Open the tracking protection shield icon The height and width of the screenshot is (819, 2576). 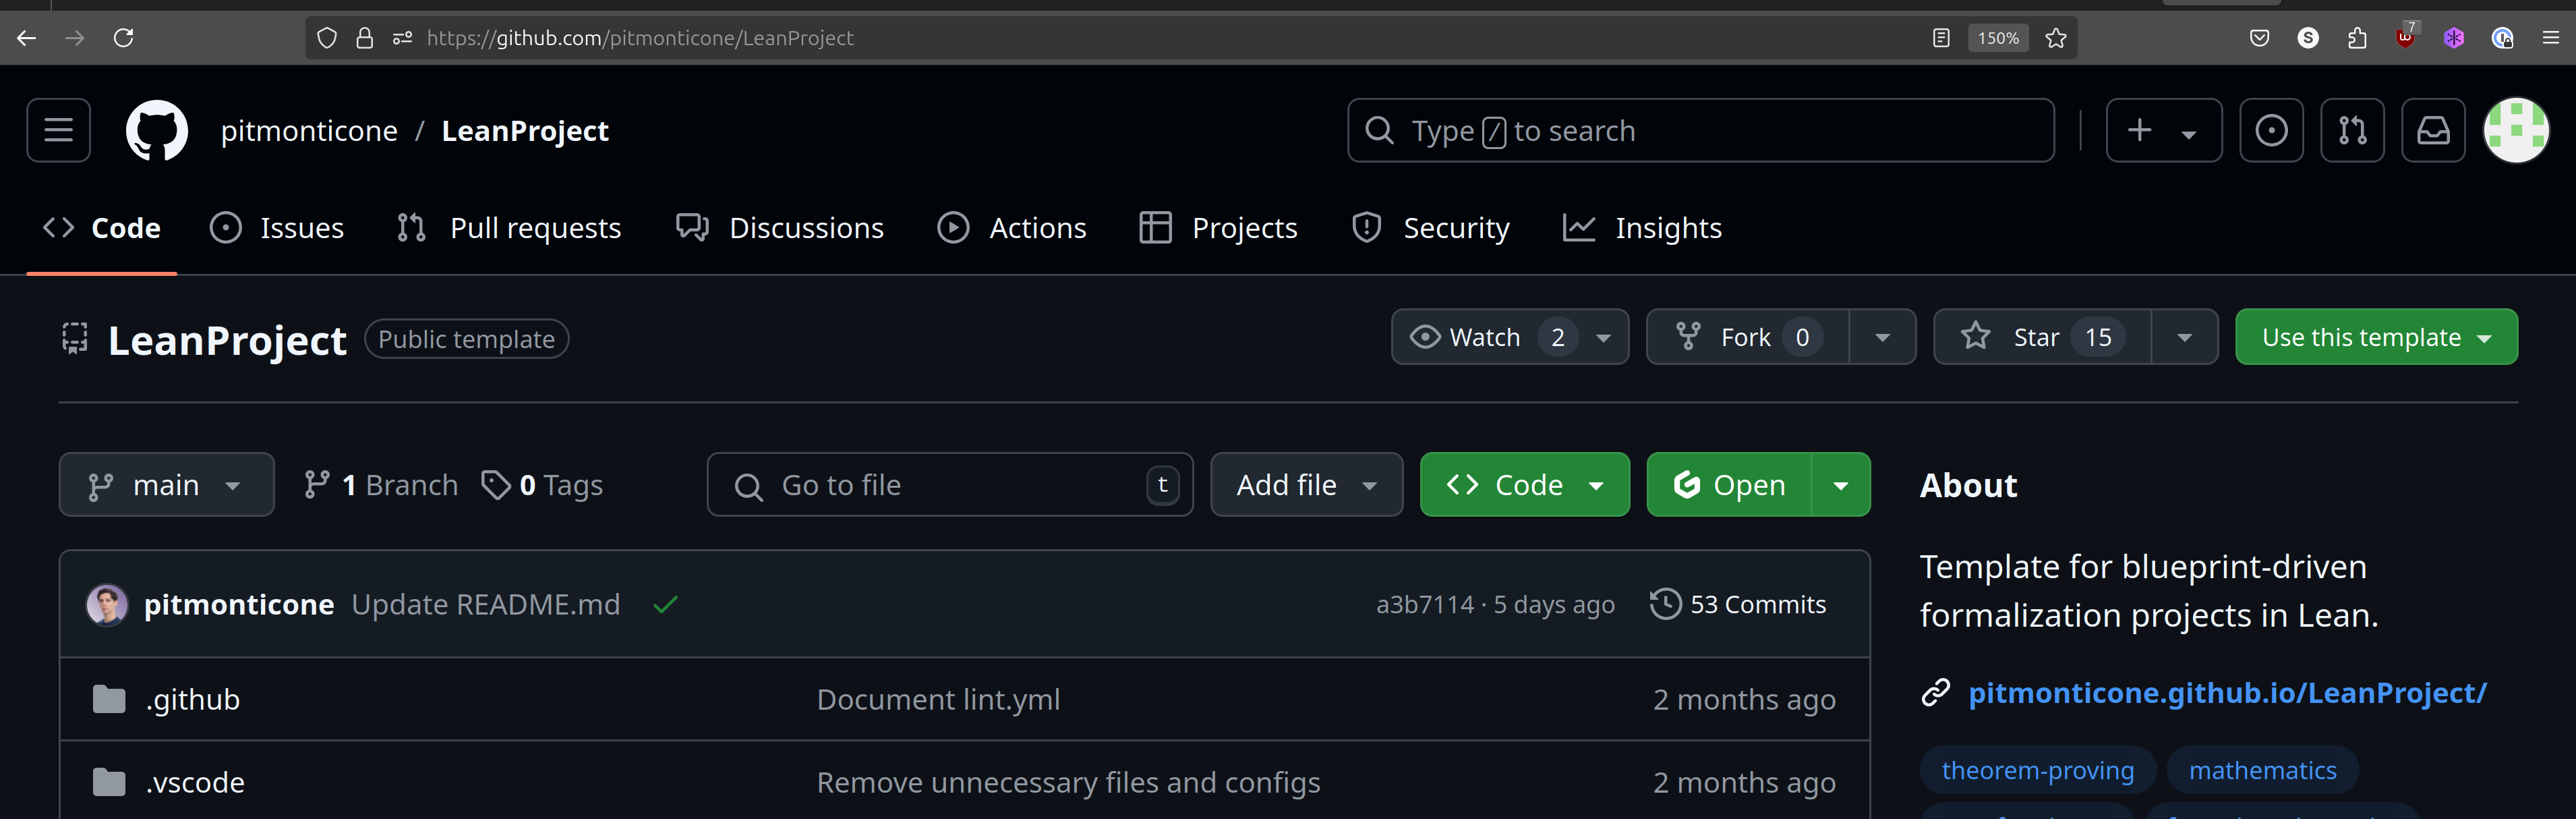327,38
